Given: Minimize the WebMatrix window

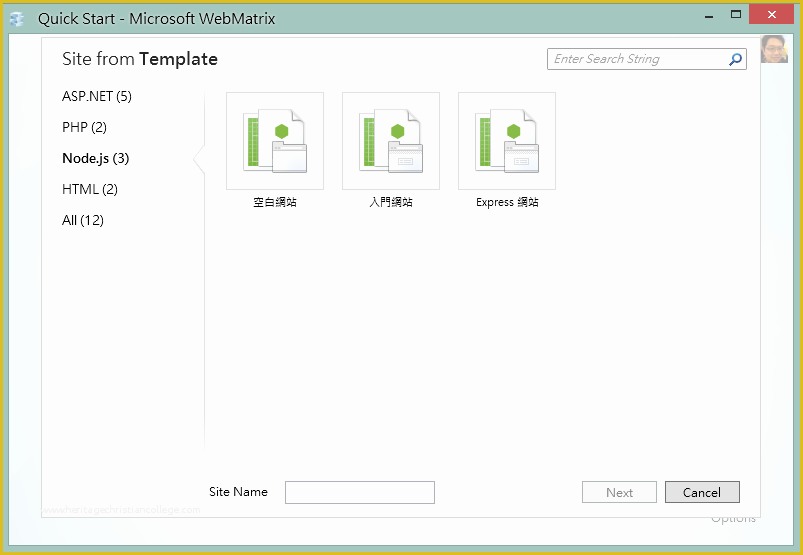Looking at the screenshot, I should point(709,15).
